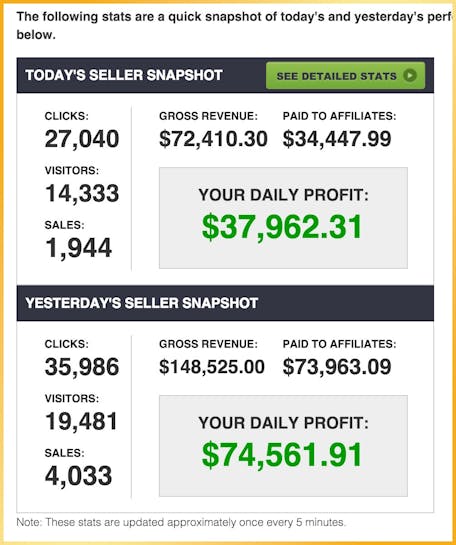Image resolution: width=456 pixels, height=545 pixels.
Task: Click yesterday's clicks value 35,986
Action: click(82, 367)
